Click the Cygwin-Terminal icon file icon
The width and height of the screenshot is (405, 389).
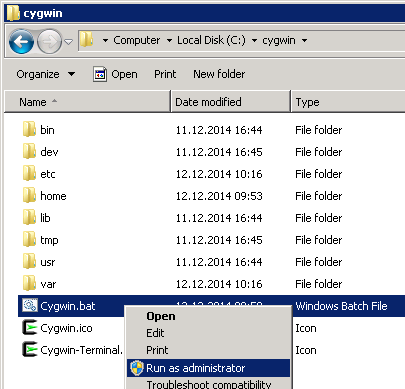click(30, 349)
